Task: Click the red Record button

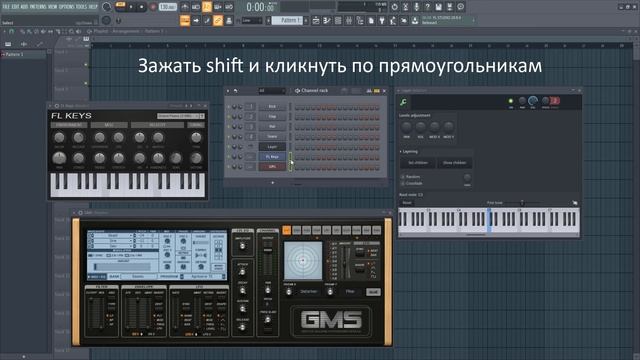Action: pyautogui.click(x=153, y=7)
